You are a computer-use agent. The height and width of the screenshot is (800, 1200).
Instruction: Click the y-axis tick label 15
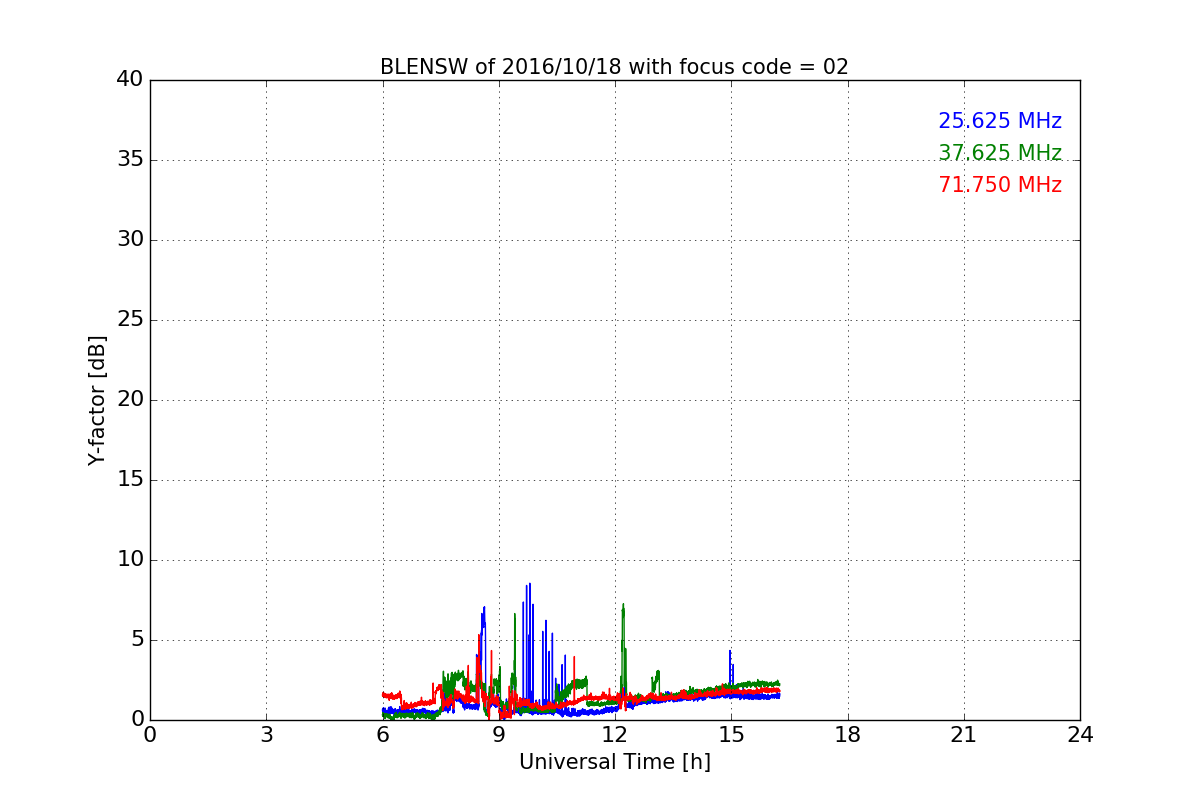[x=130, y=480]
